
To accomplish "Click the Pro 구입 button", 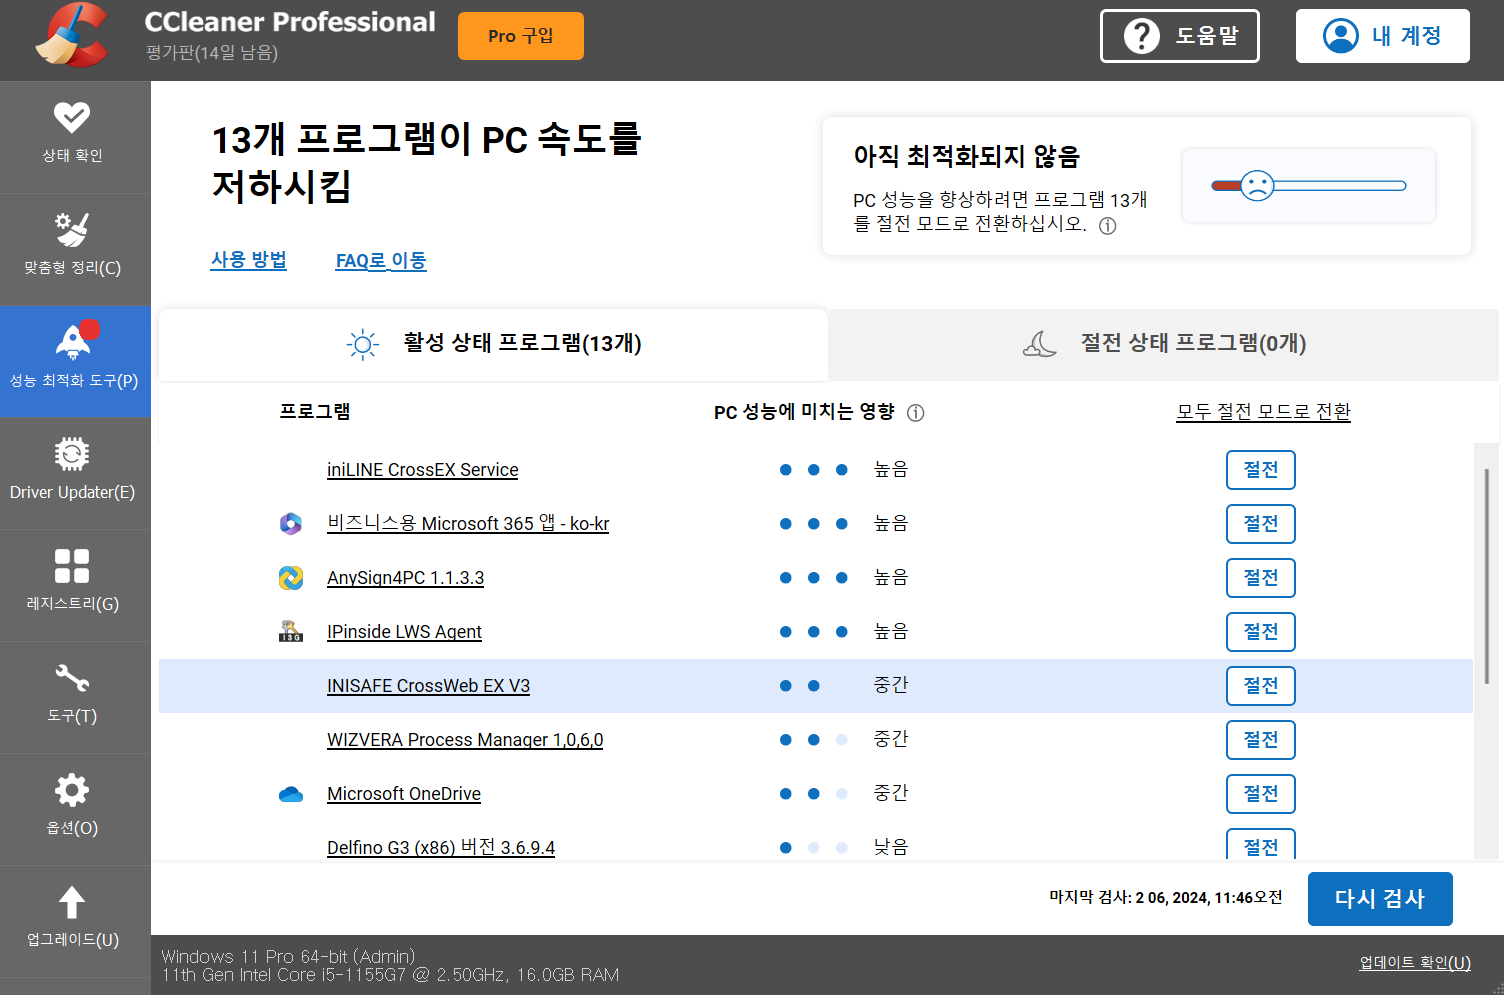I will [521, 36].
